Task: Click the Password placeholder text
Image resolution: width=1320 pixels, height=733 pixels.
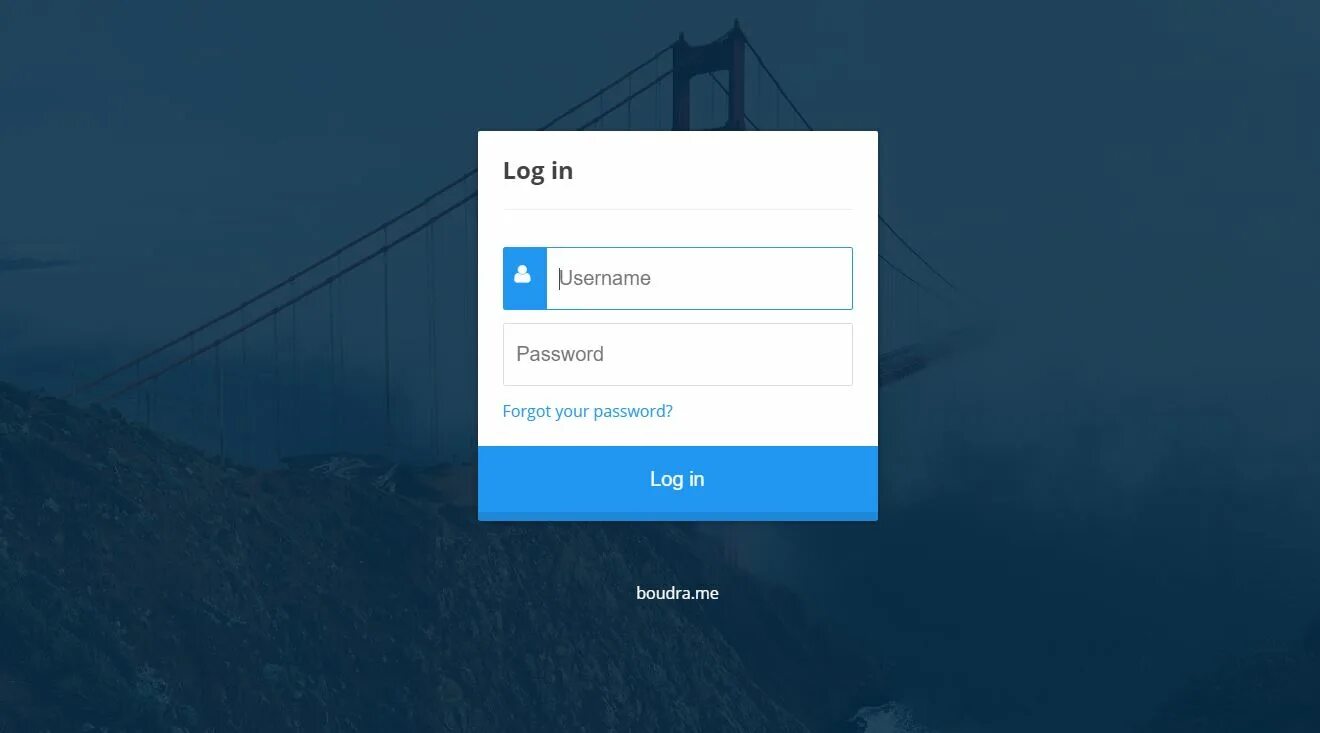Action: coord(560,354)
